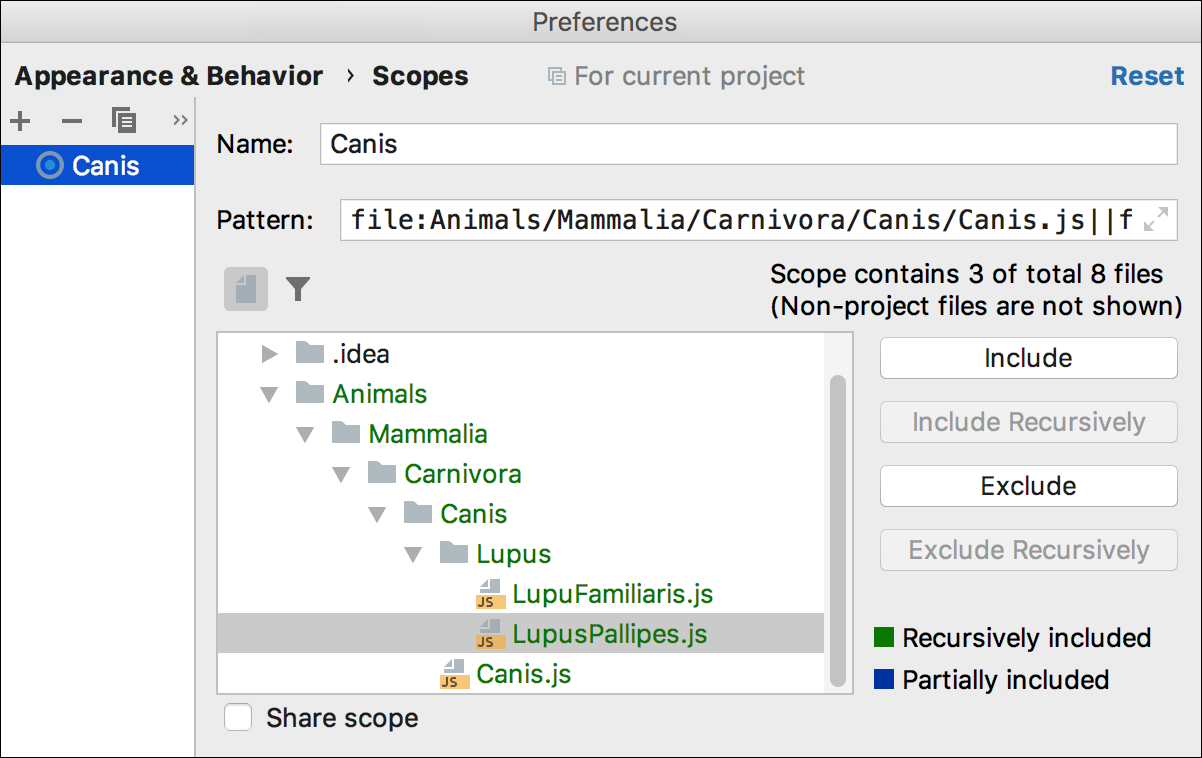Click the Appearance & Behavior breadcrumb
1202x758 pixels.
pyautogui.click(x=166, y=75)
